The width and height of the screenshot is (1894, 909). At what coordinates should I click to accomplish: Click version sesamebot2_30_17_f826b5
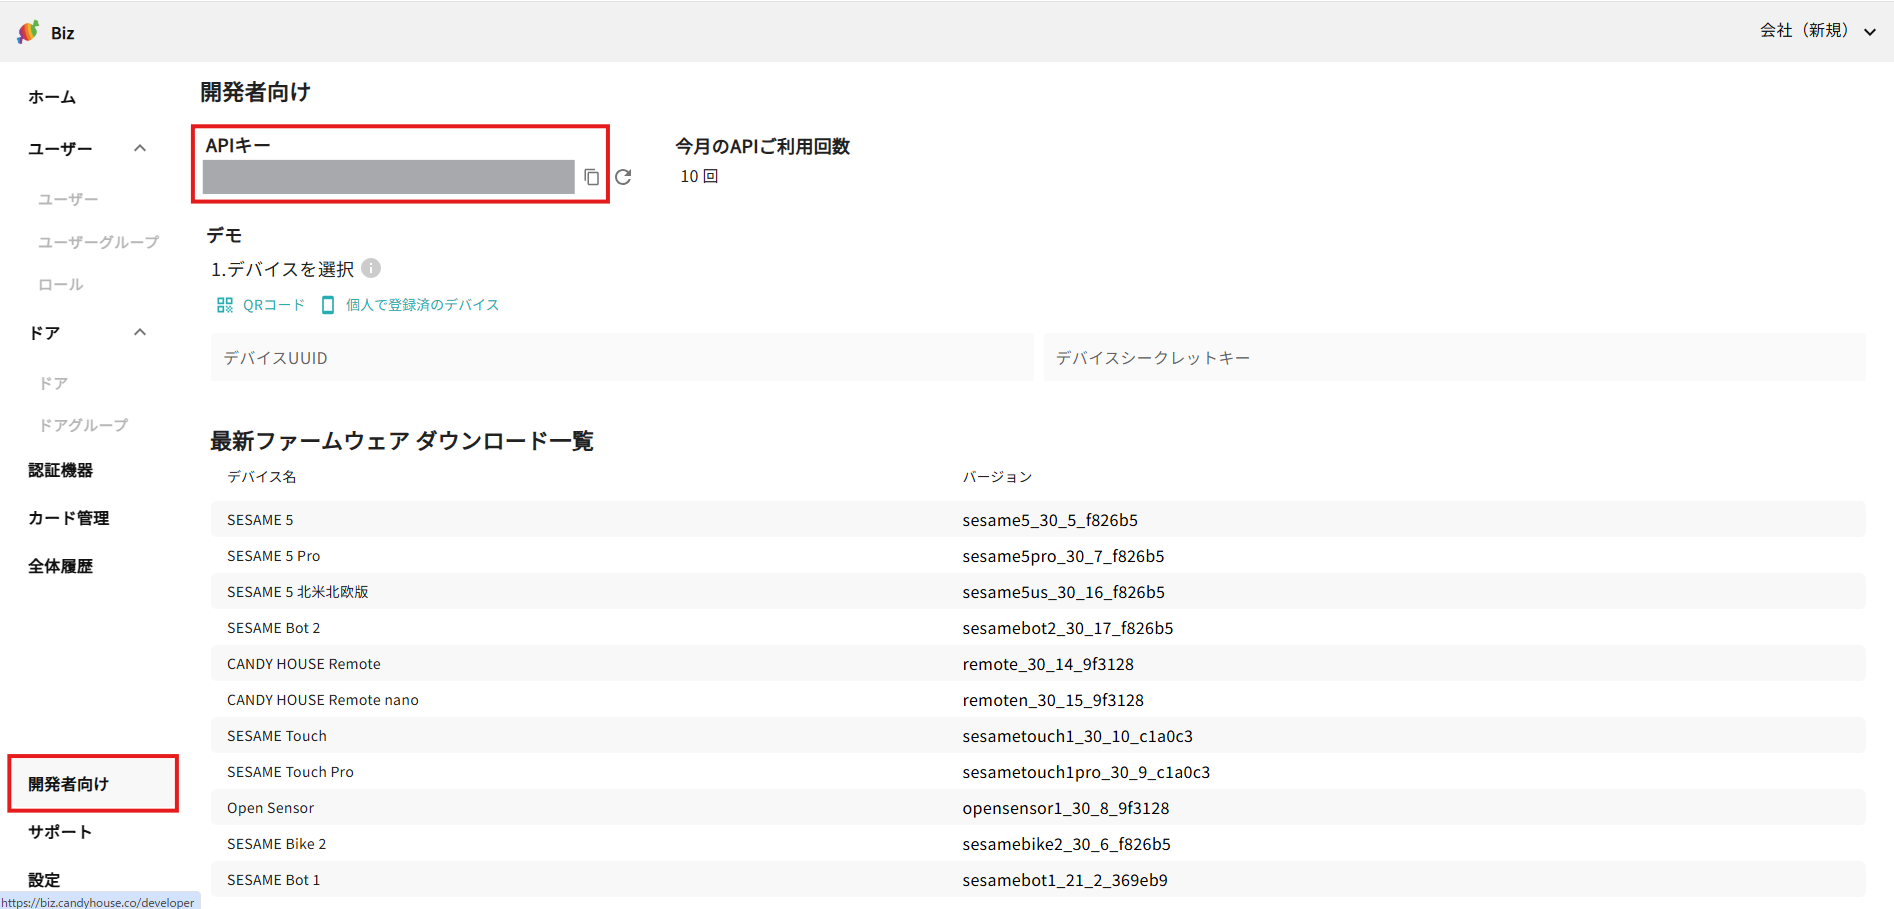tap(1068, 628)
